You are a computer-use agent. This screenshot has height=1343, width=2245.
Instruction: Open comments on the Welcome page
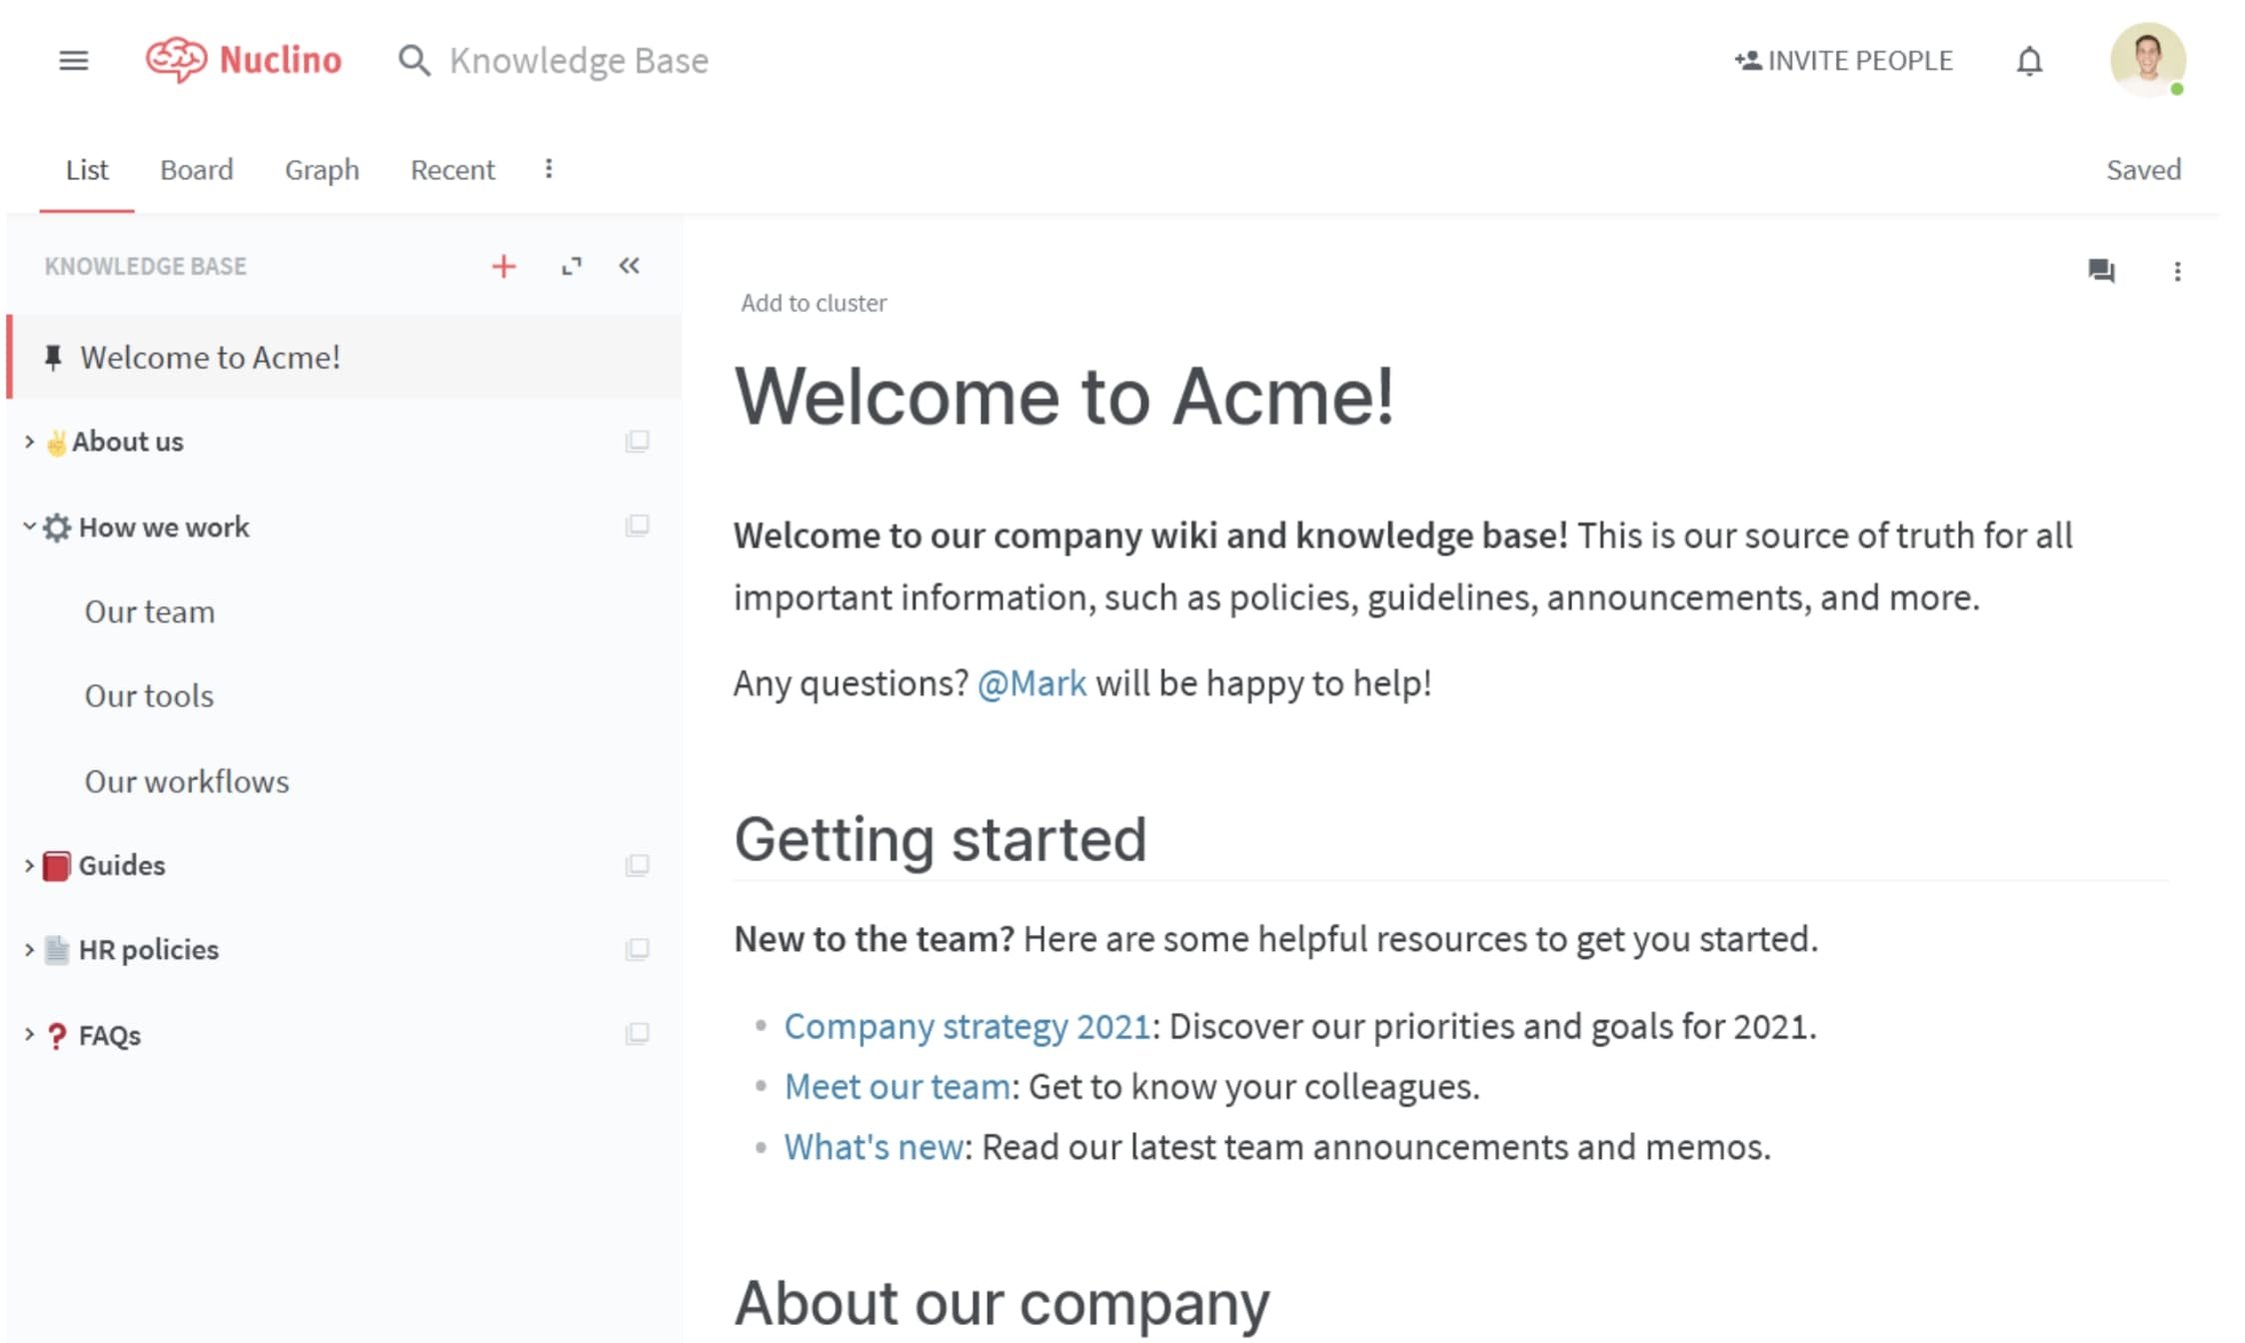pyautogui.click(x=2101, y=271)
